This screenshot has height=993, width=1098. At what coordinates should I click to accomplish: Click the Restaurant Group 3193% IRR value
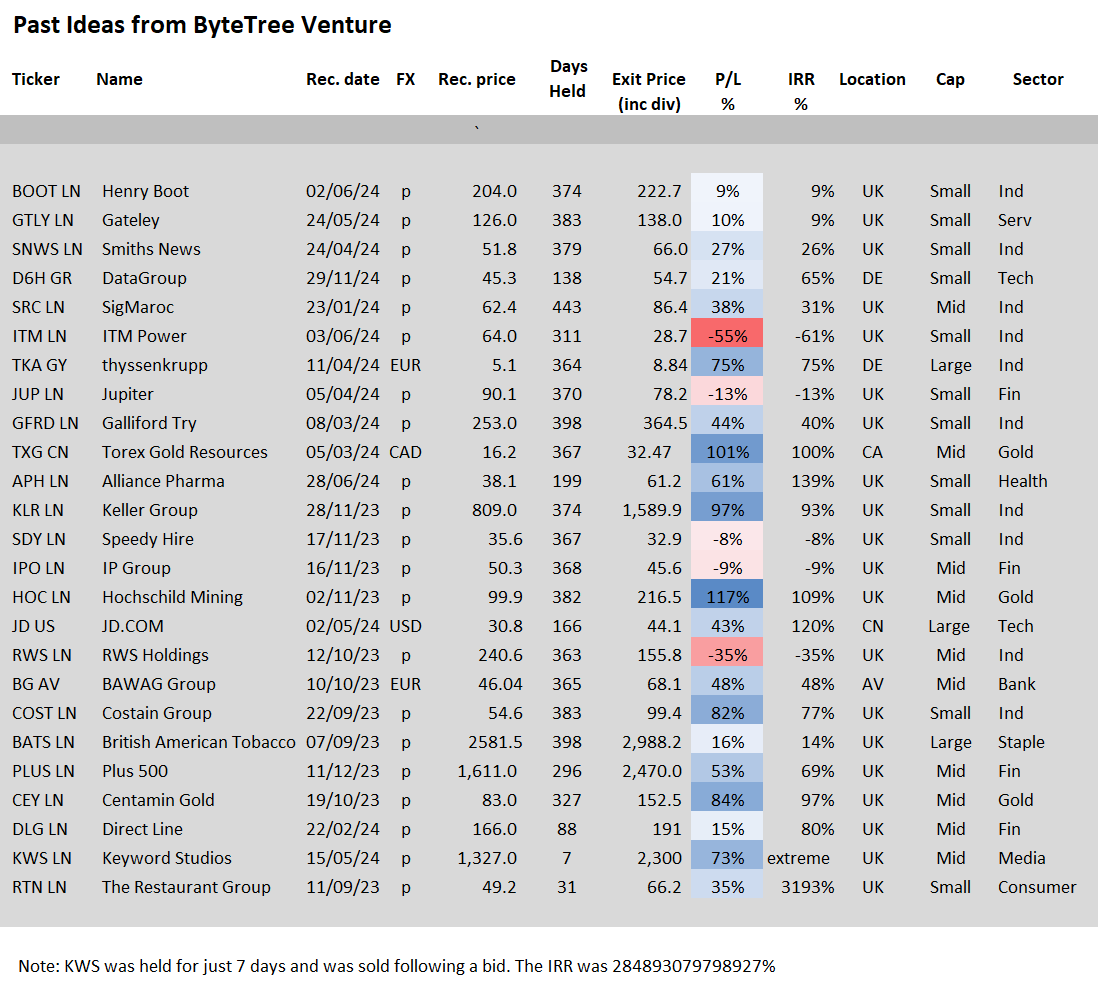tap(807, 887)
